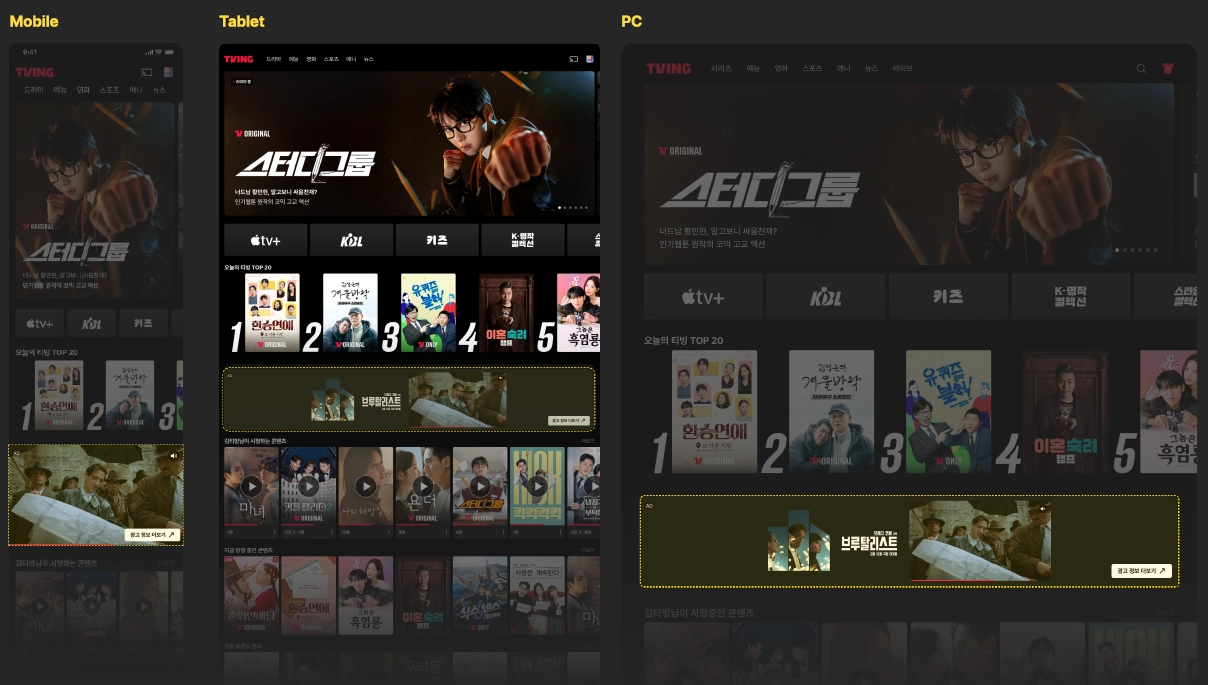Mute the Mobile ad video via the speaker icon
1208x685 pixels.
coord(174,455)
